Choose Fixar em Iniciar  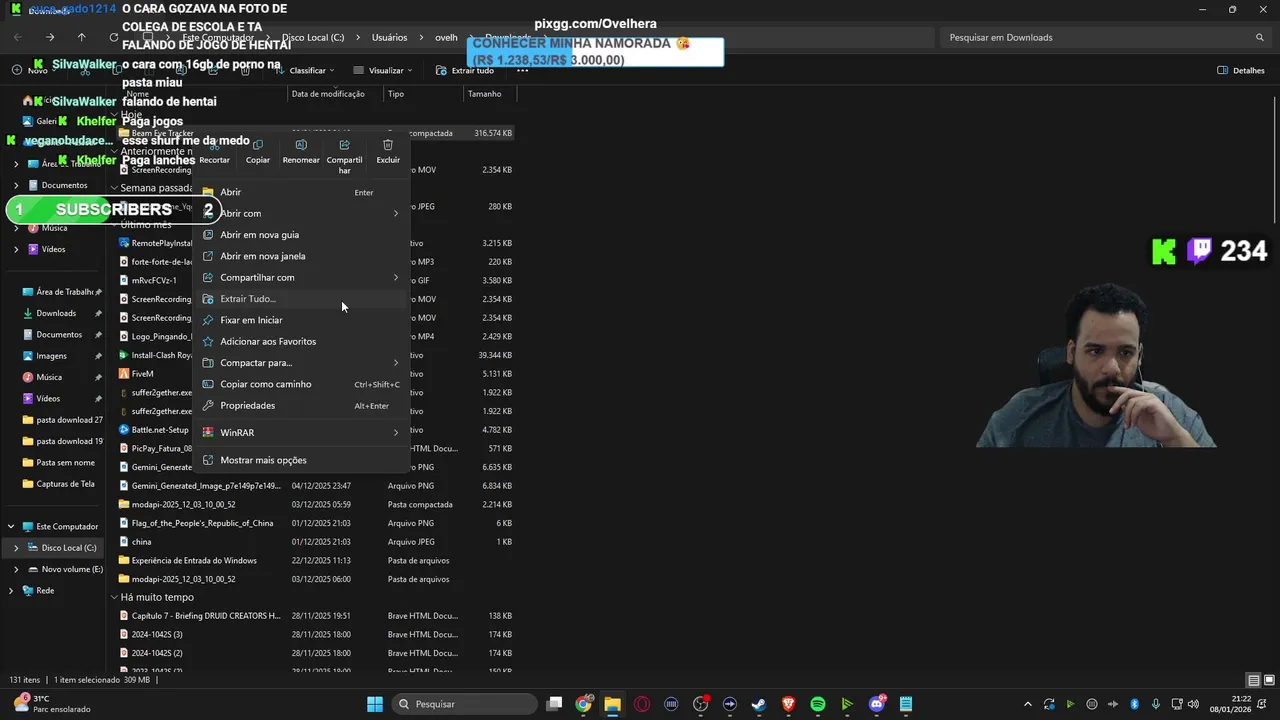301,320
